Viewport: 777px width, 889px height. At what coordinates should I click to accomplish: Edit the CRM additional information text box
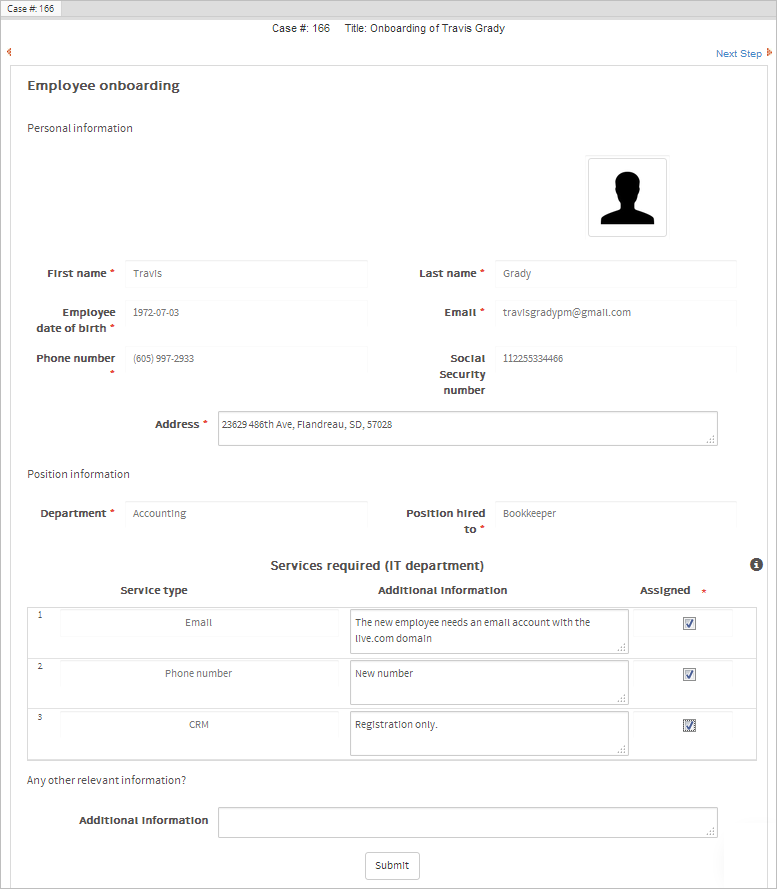pos(489,733)
